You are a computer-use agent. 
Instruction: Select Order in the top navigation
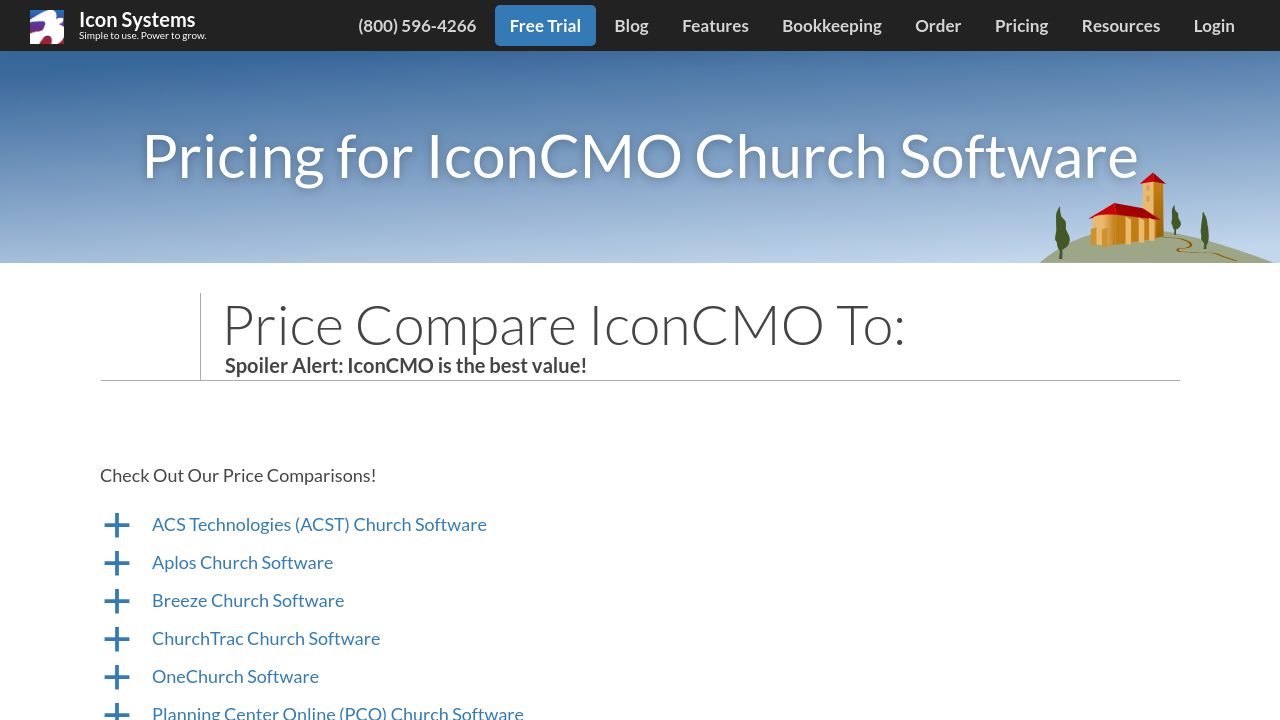pos(938,26)
